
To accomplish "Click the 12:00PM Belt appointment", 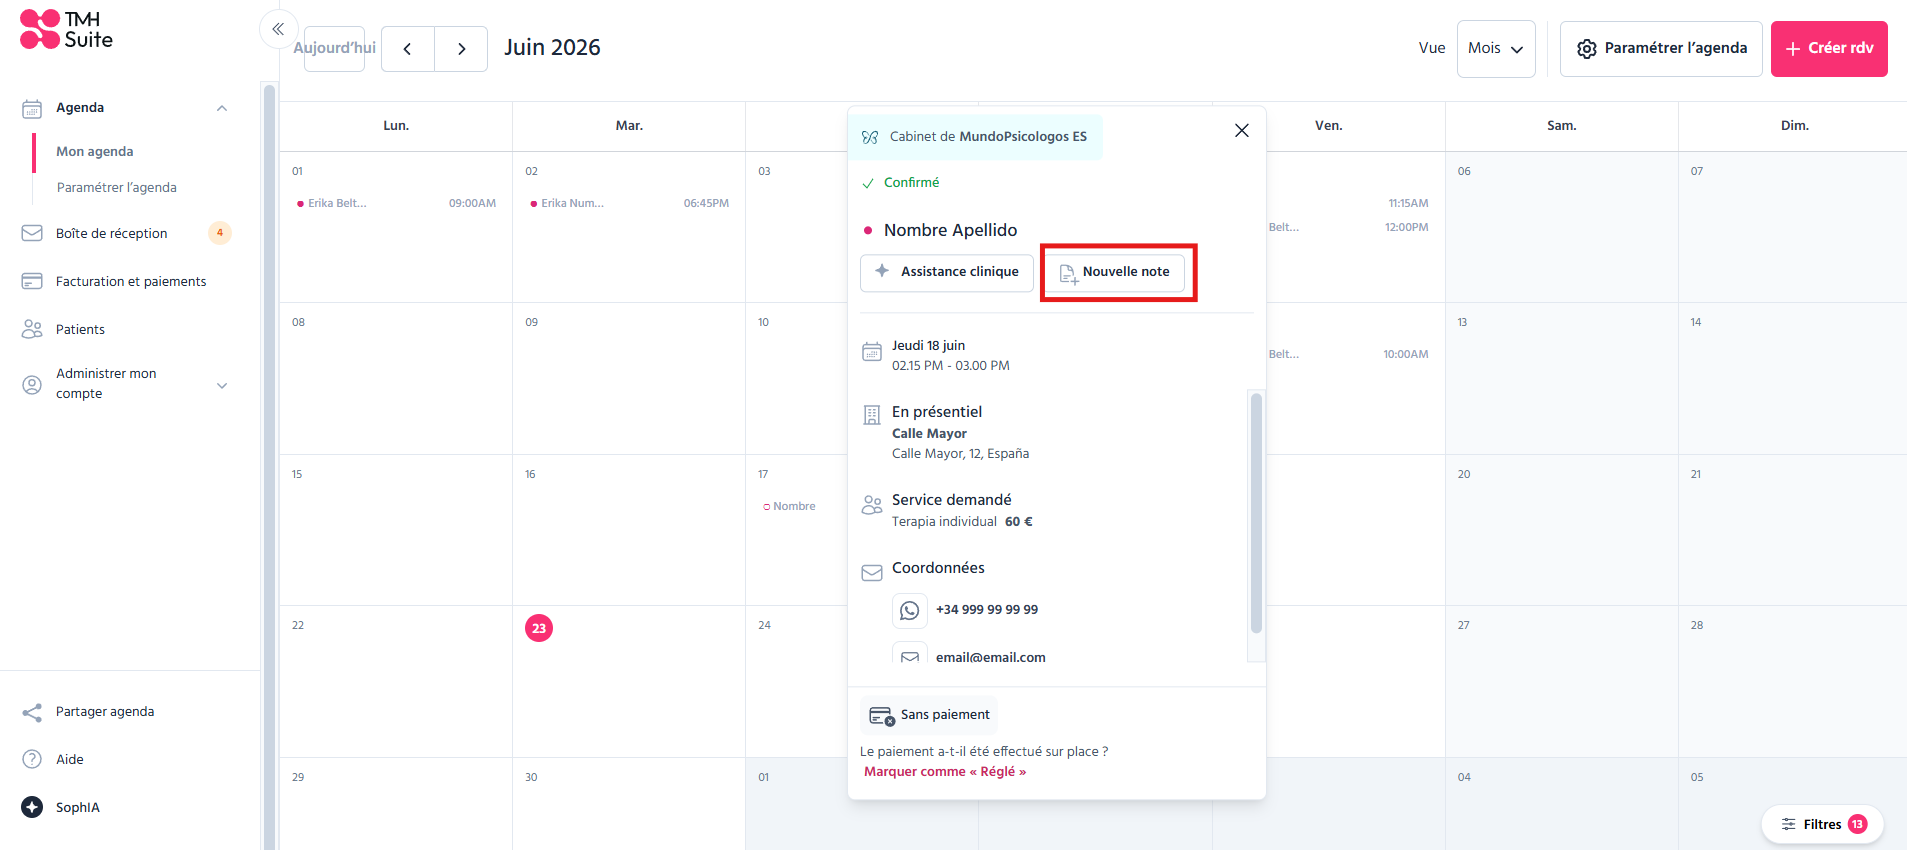I will pyautogui.click(x=1349, y=227).
